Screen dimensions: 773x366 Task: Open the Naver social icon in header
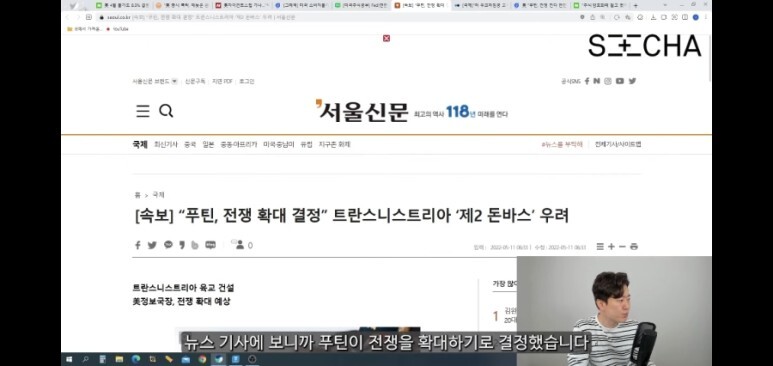[597, 81]
